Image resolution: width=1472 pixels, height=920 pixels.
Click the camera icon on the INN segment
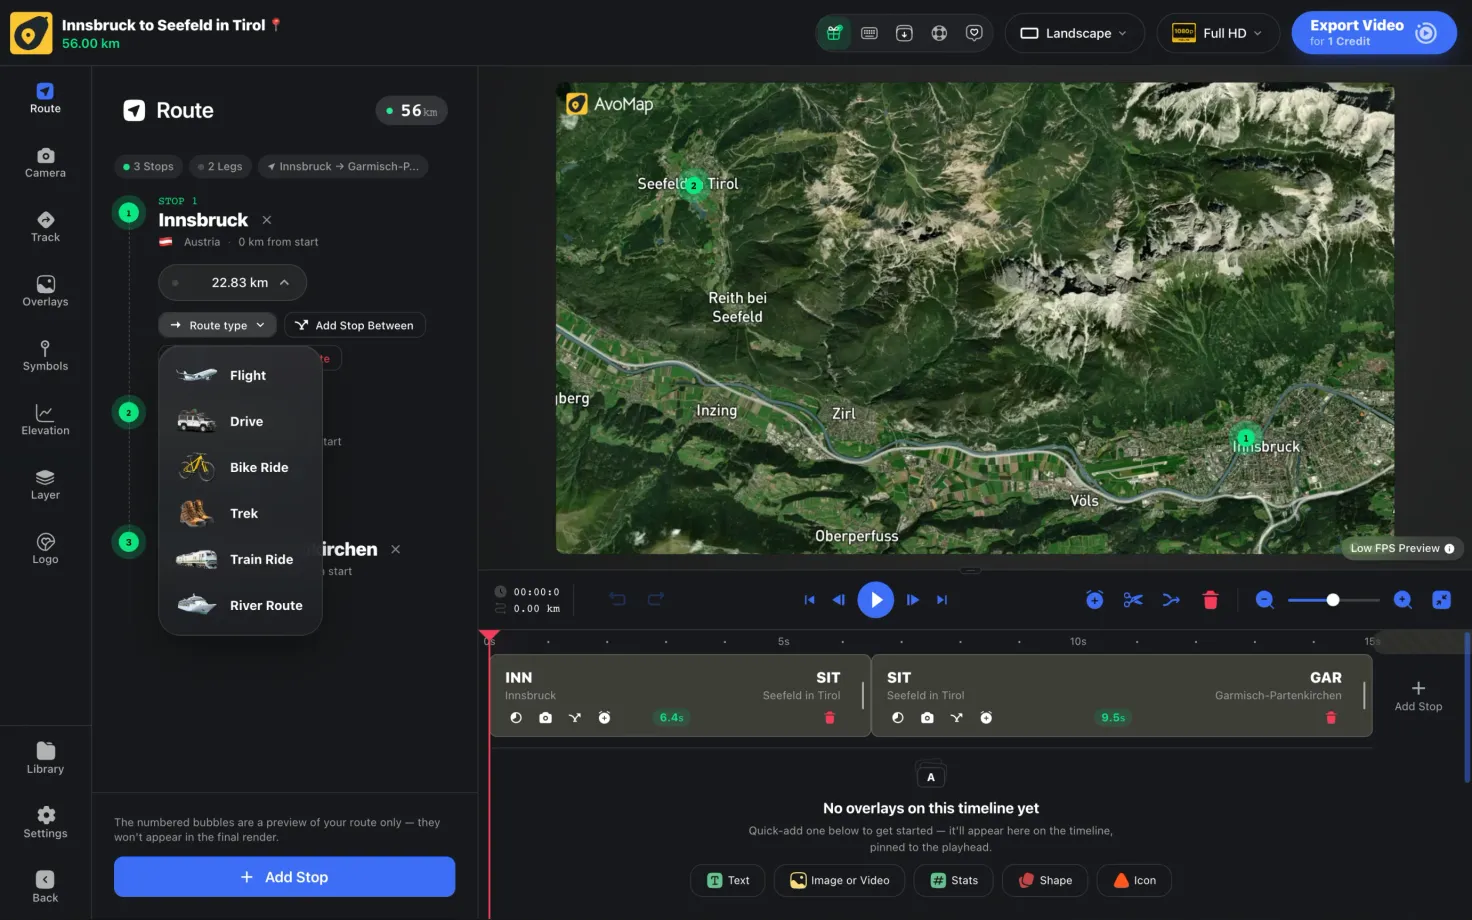pyautogui.click(x=545, y=718)
